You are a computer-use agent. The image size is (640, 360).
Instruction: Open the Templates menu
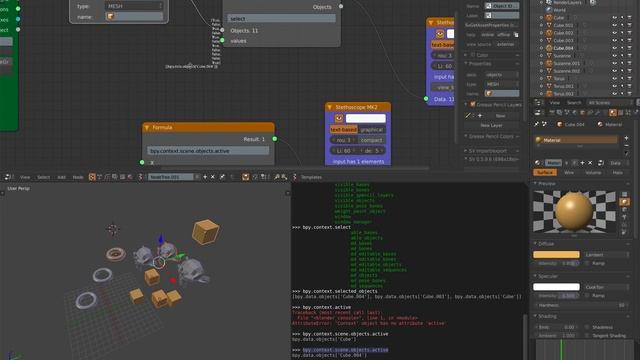[x=311, y=177]
